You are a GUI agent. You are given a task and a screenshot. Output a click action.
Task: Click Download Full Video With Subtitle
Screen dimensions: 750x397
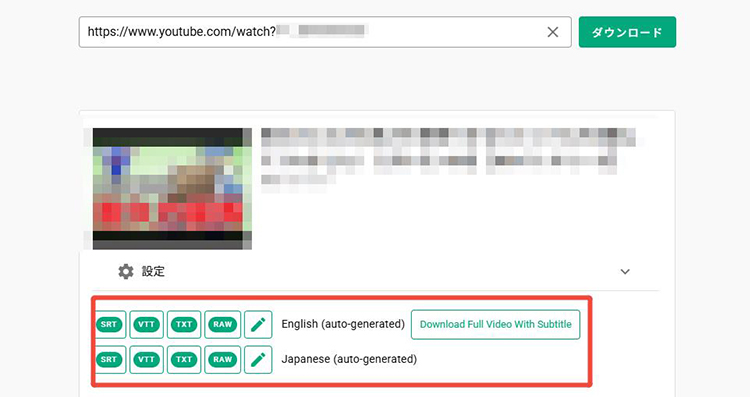[x=496, y=324]
